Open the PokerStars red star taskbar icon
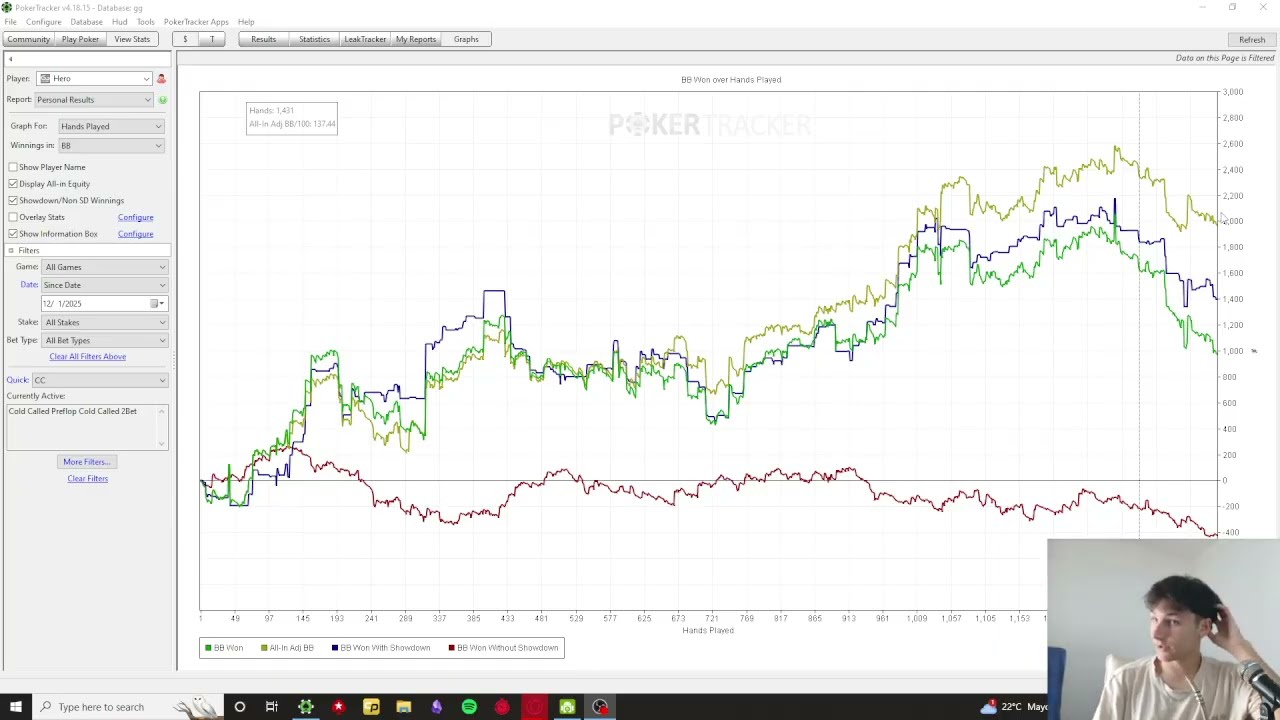Image resolution: width=1280 pixels, height=720 pixels. tap(338, 707)
